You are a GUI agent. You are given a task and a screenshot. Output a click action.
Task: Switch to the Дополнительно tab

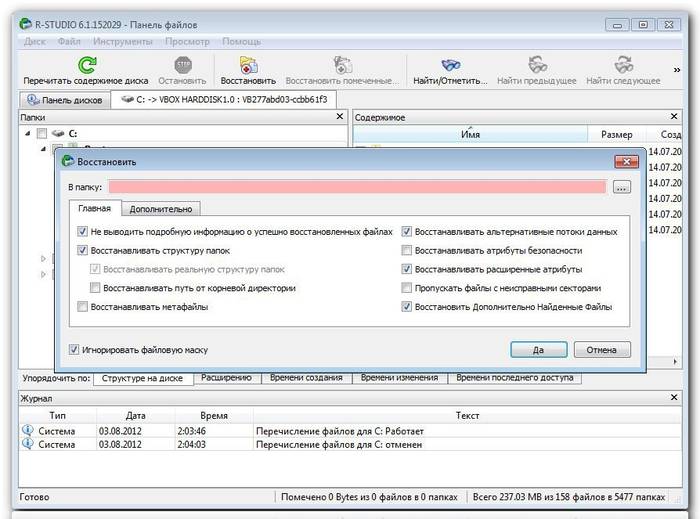click(160, 209)
